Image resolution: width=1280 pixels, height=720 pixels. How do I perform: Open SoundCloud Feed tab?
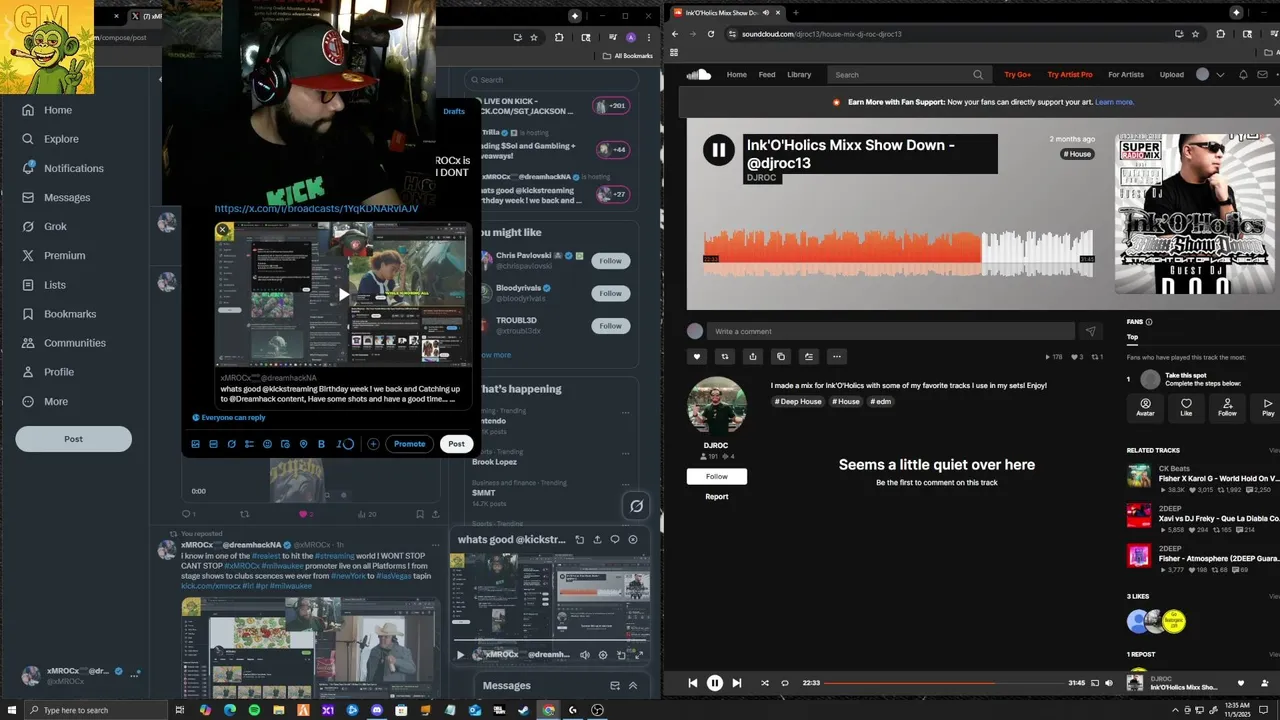[x=767, y=75]
